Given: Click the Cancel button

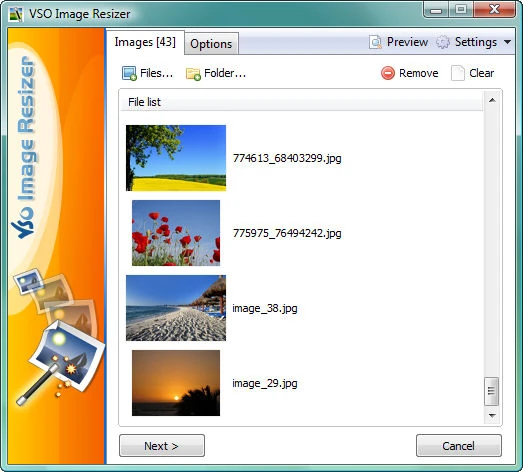Looking at the screenshot, I should [x=459, y=446].
